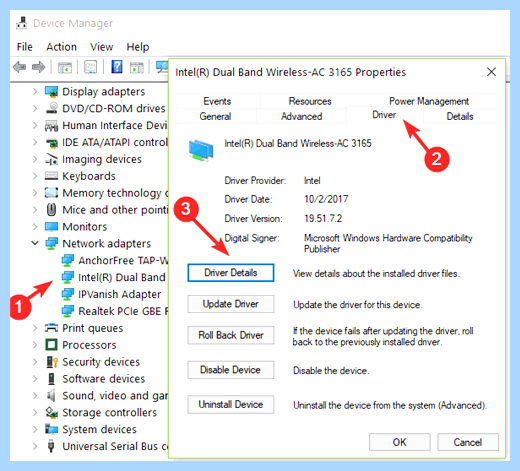520x471 pixels.
Task: Click the DVD/CD-ROM drives icon
Action: pos(51,108)
